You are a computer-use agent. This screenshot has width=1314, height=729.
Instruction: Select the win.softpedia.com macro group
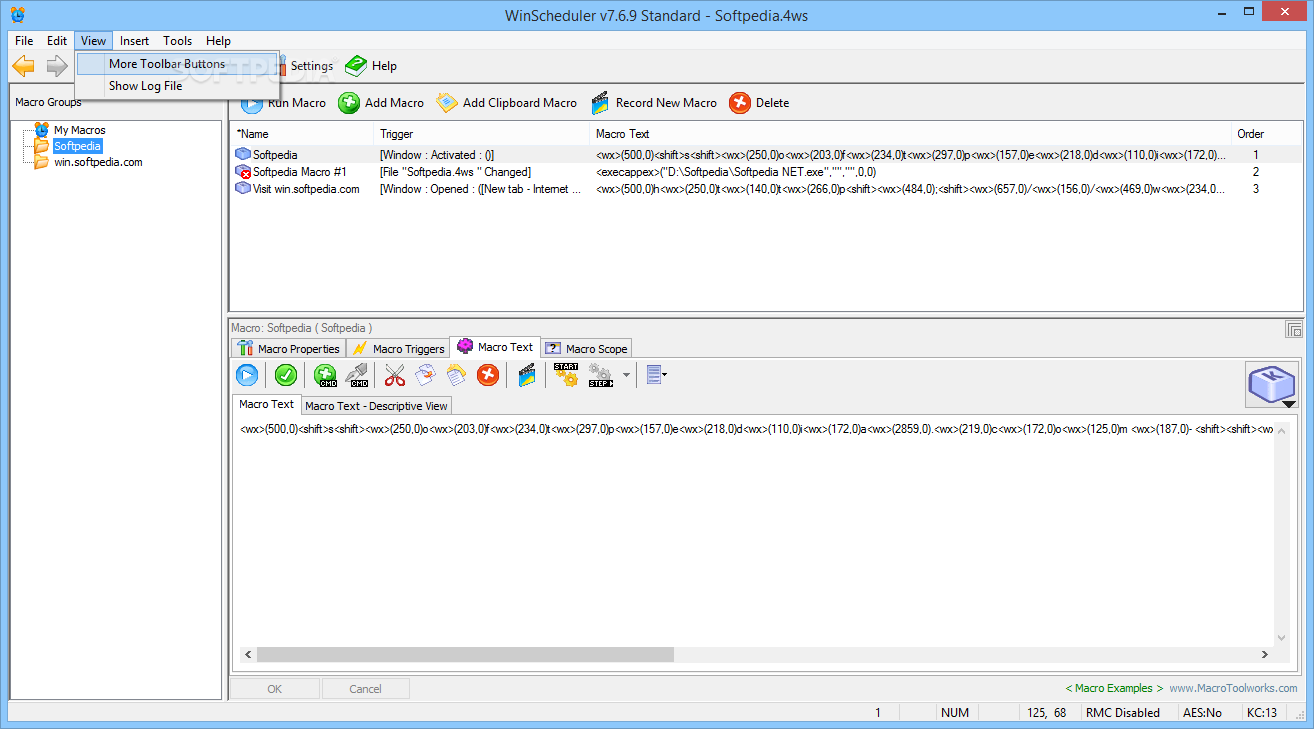point(98,162)
